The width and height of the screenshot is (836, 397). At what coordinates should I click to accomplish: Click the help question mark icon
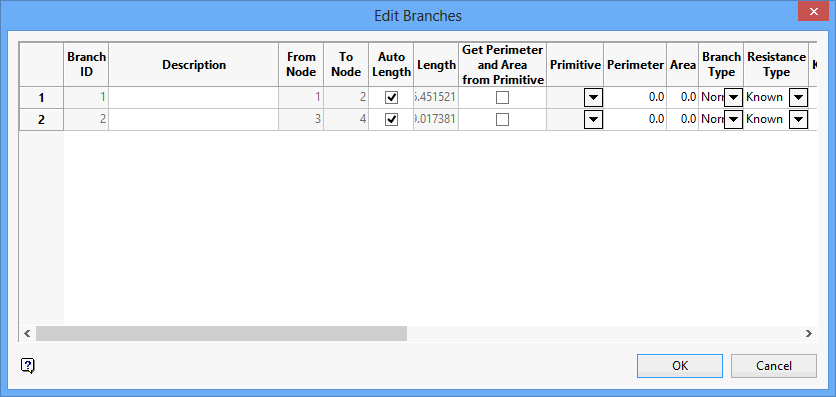pos(28,366)
